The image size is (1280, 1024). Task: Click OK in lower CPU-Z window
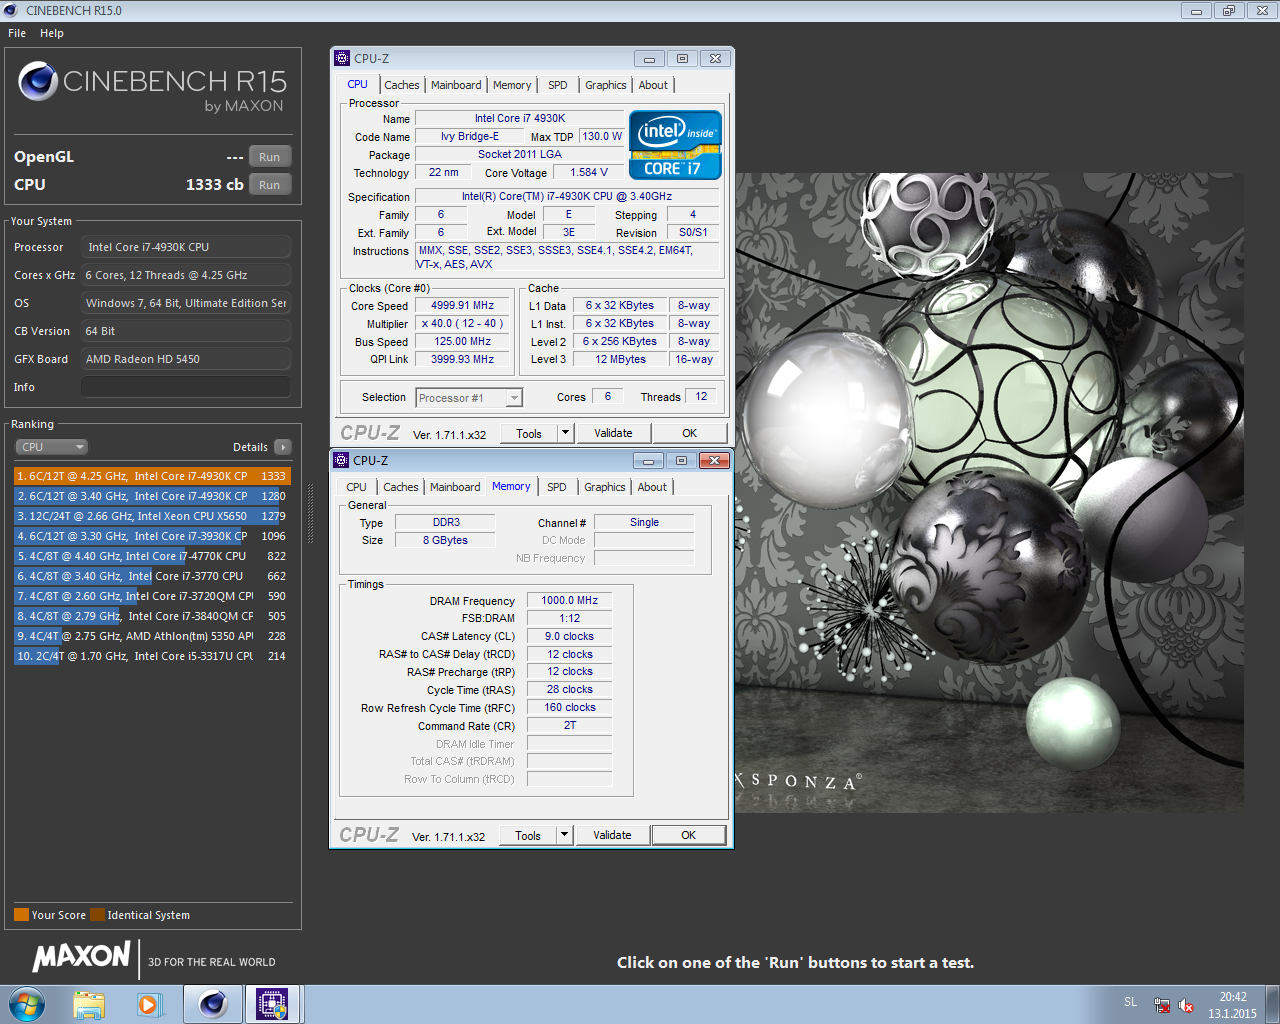[689, 835]
